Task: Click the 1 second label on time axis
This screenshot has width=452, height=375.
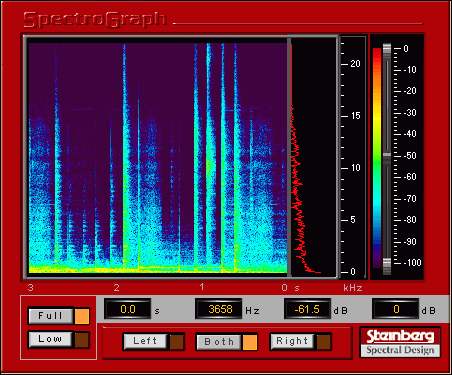Action: 202,287
